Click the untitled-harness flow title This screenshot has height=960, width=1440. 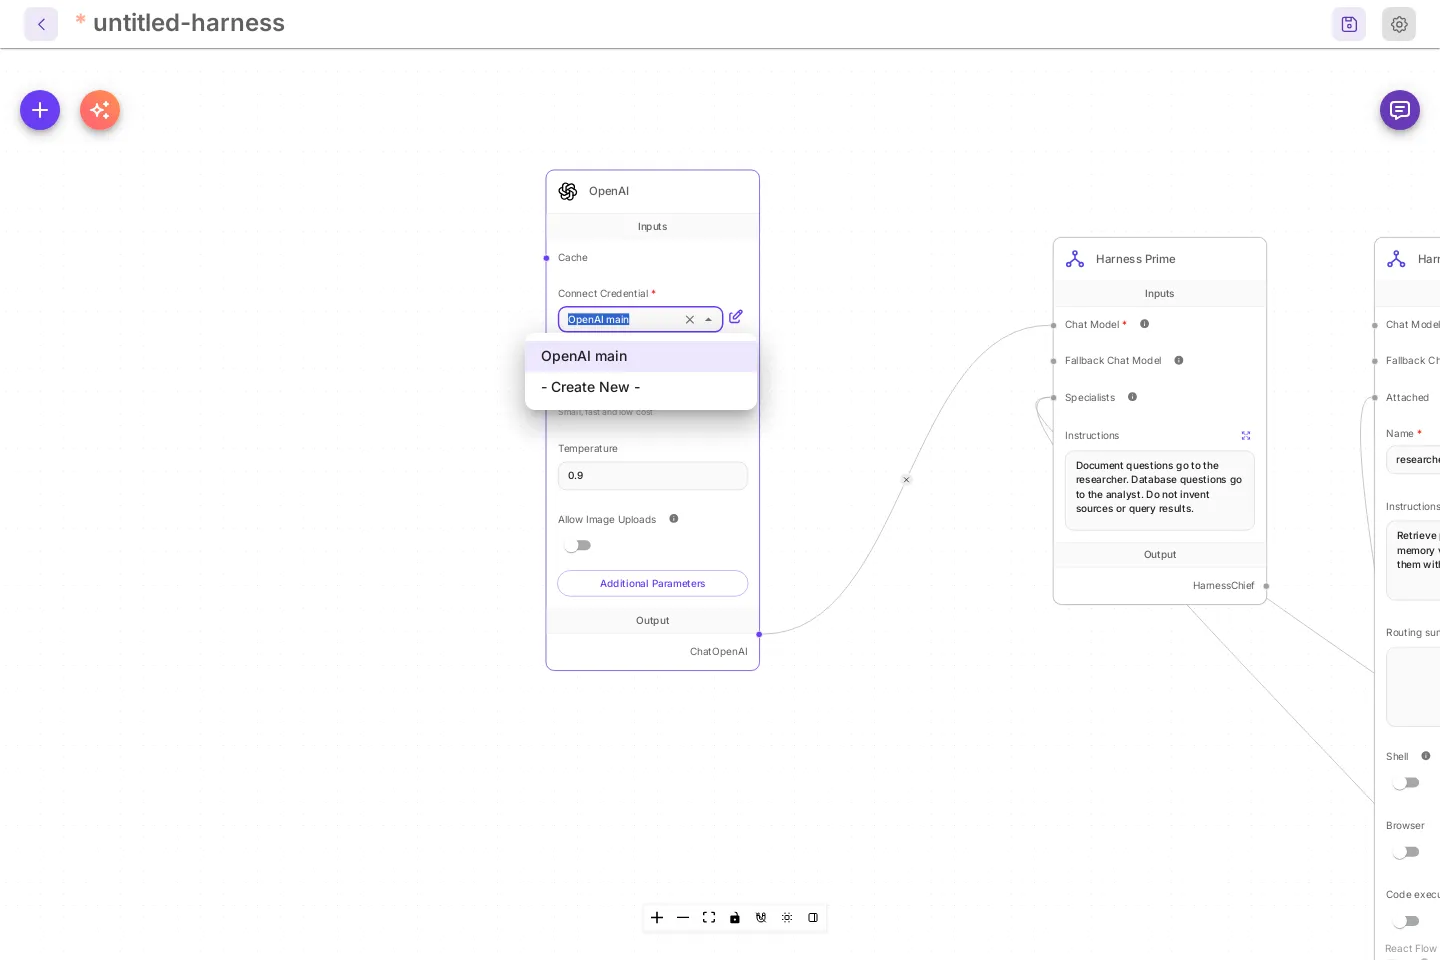pos(189,23)
